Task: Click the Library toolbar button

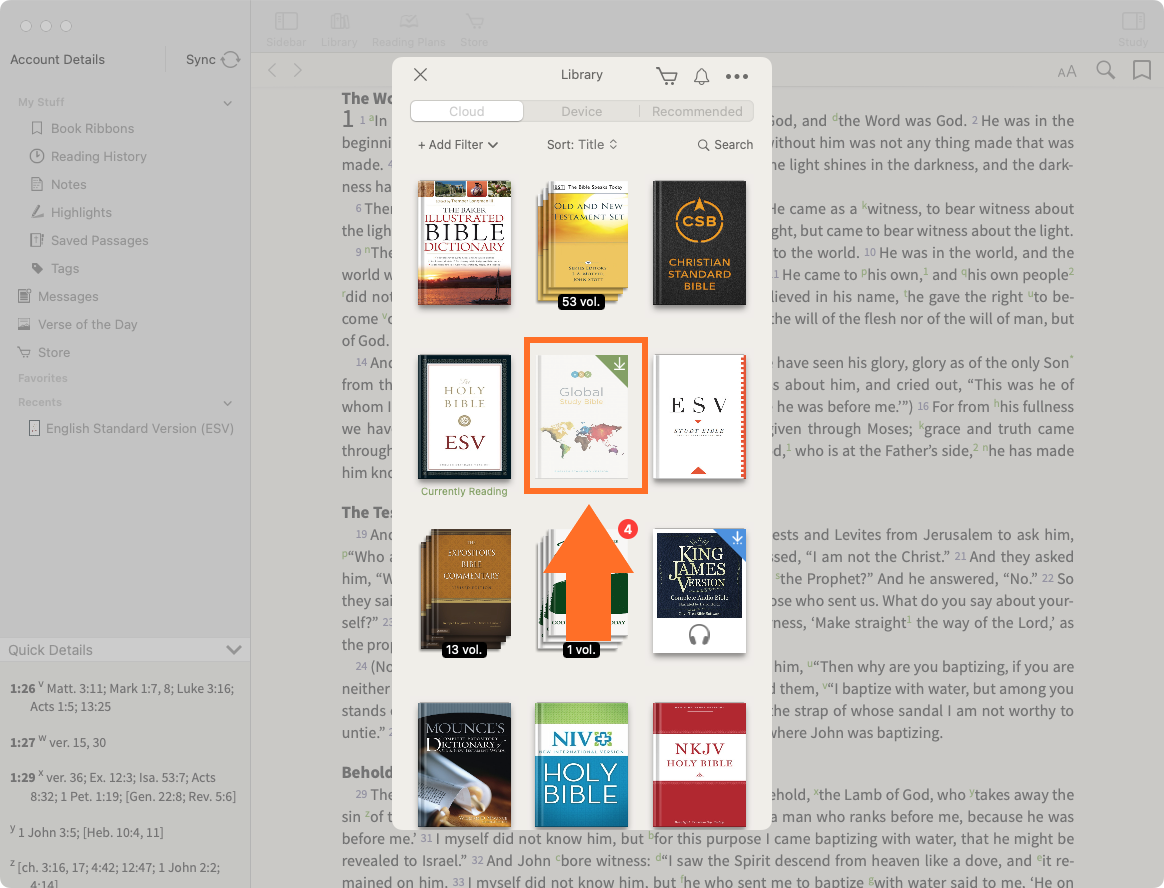Action: click(339, 28)
